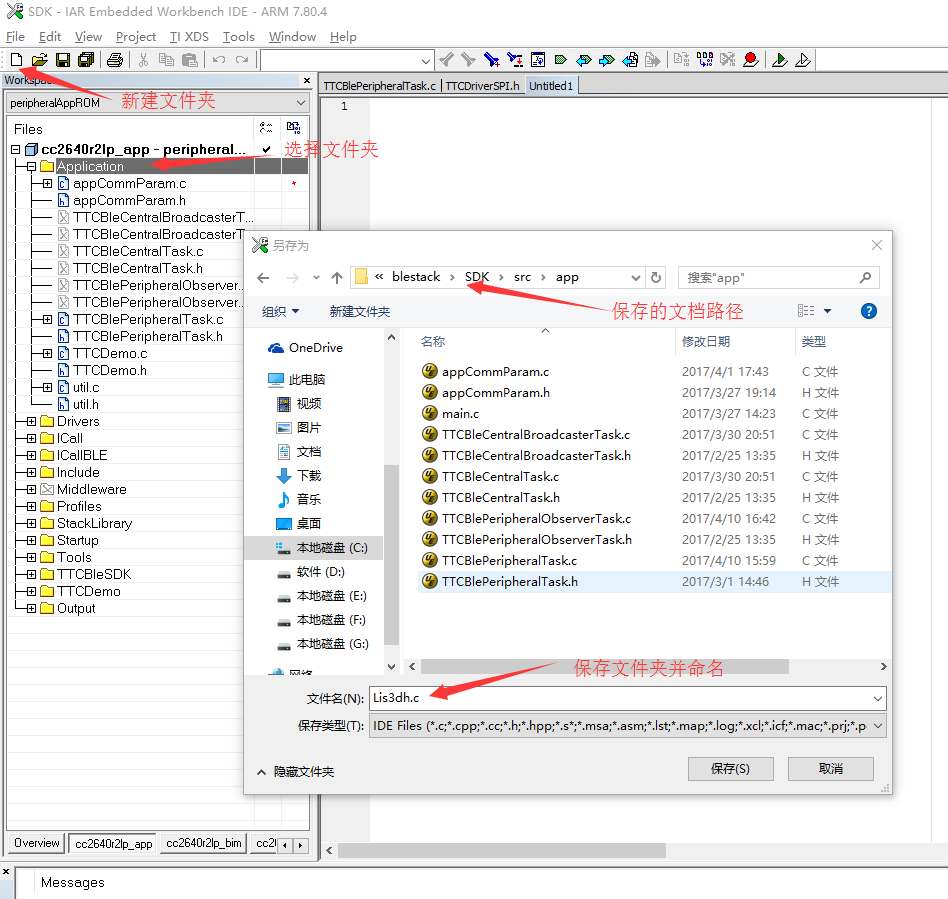Open the view options dropdown in dialog
The width and height of the screenshot is (948, 899).
828,311
